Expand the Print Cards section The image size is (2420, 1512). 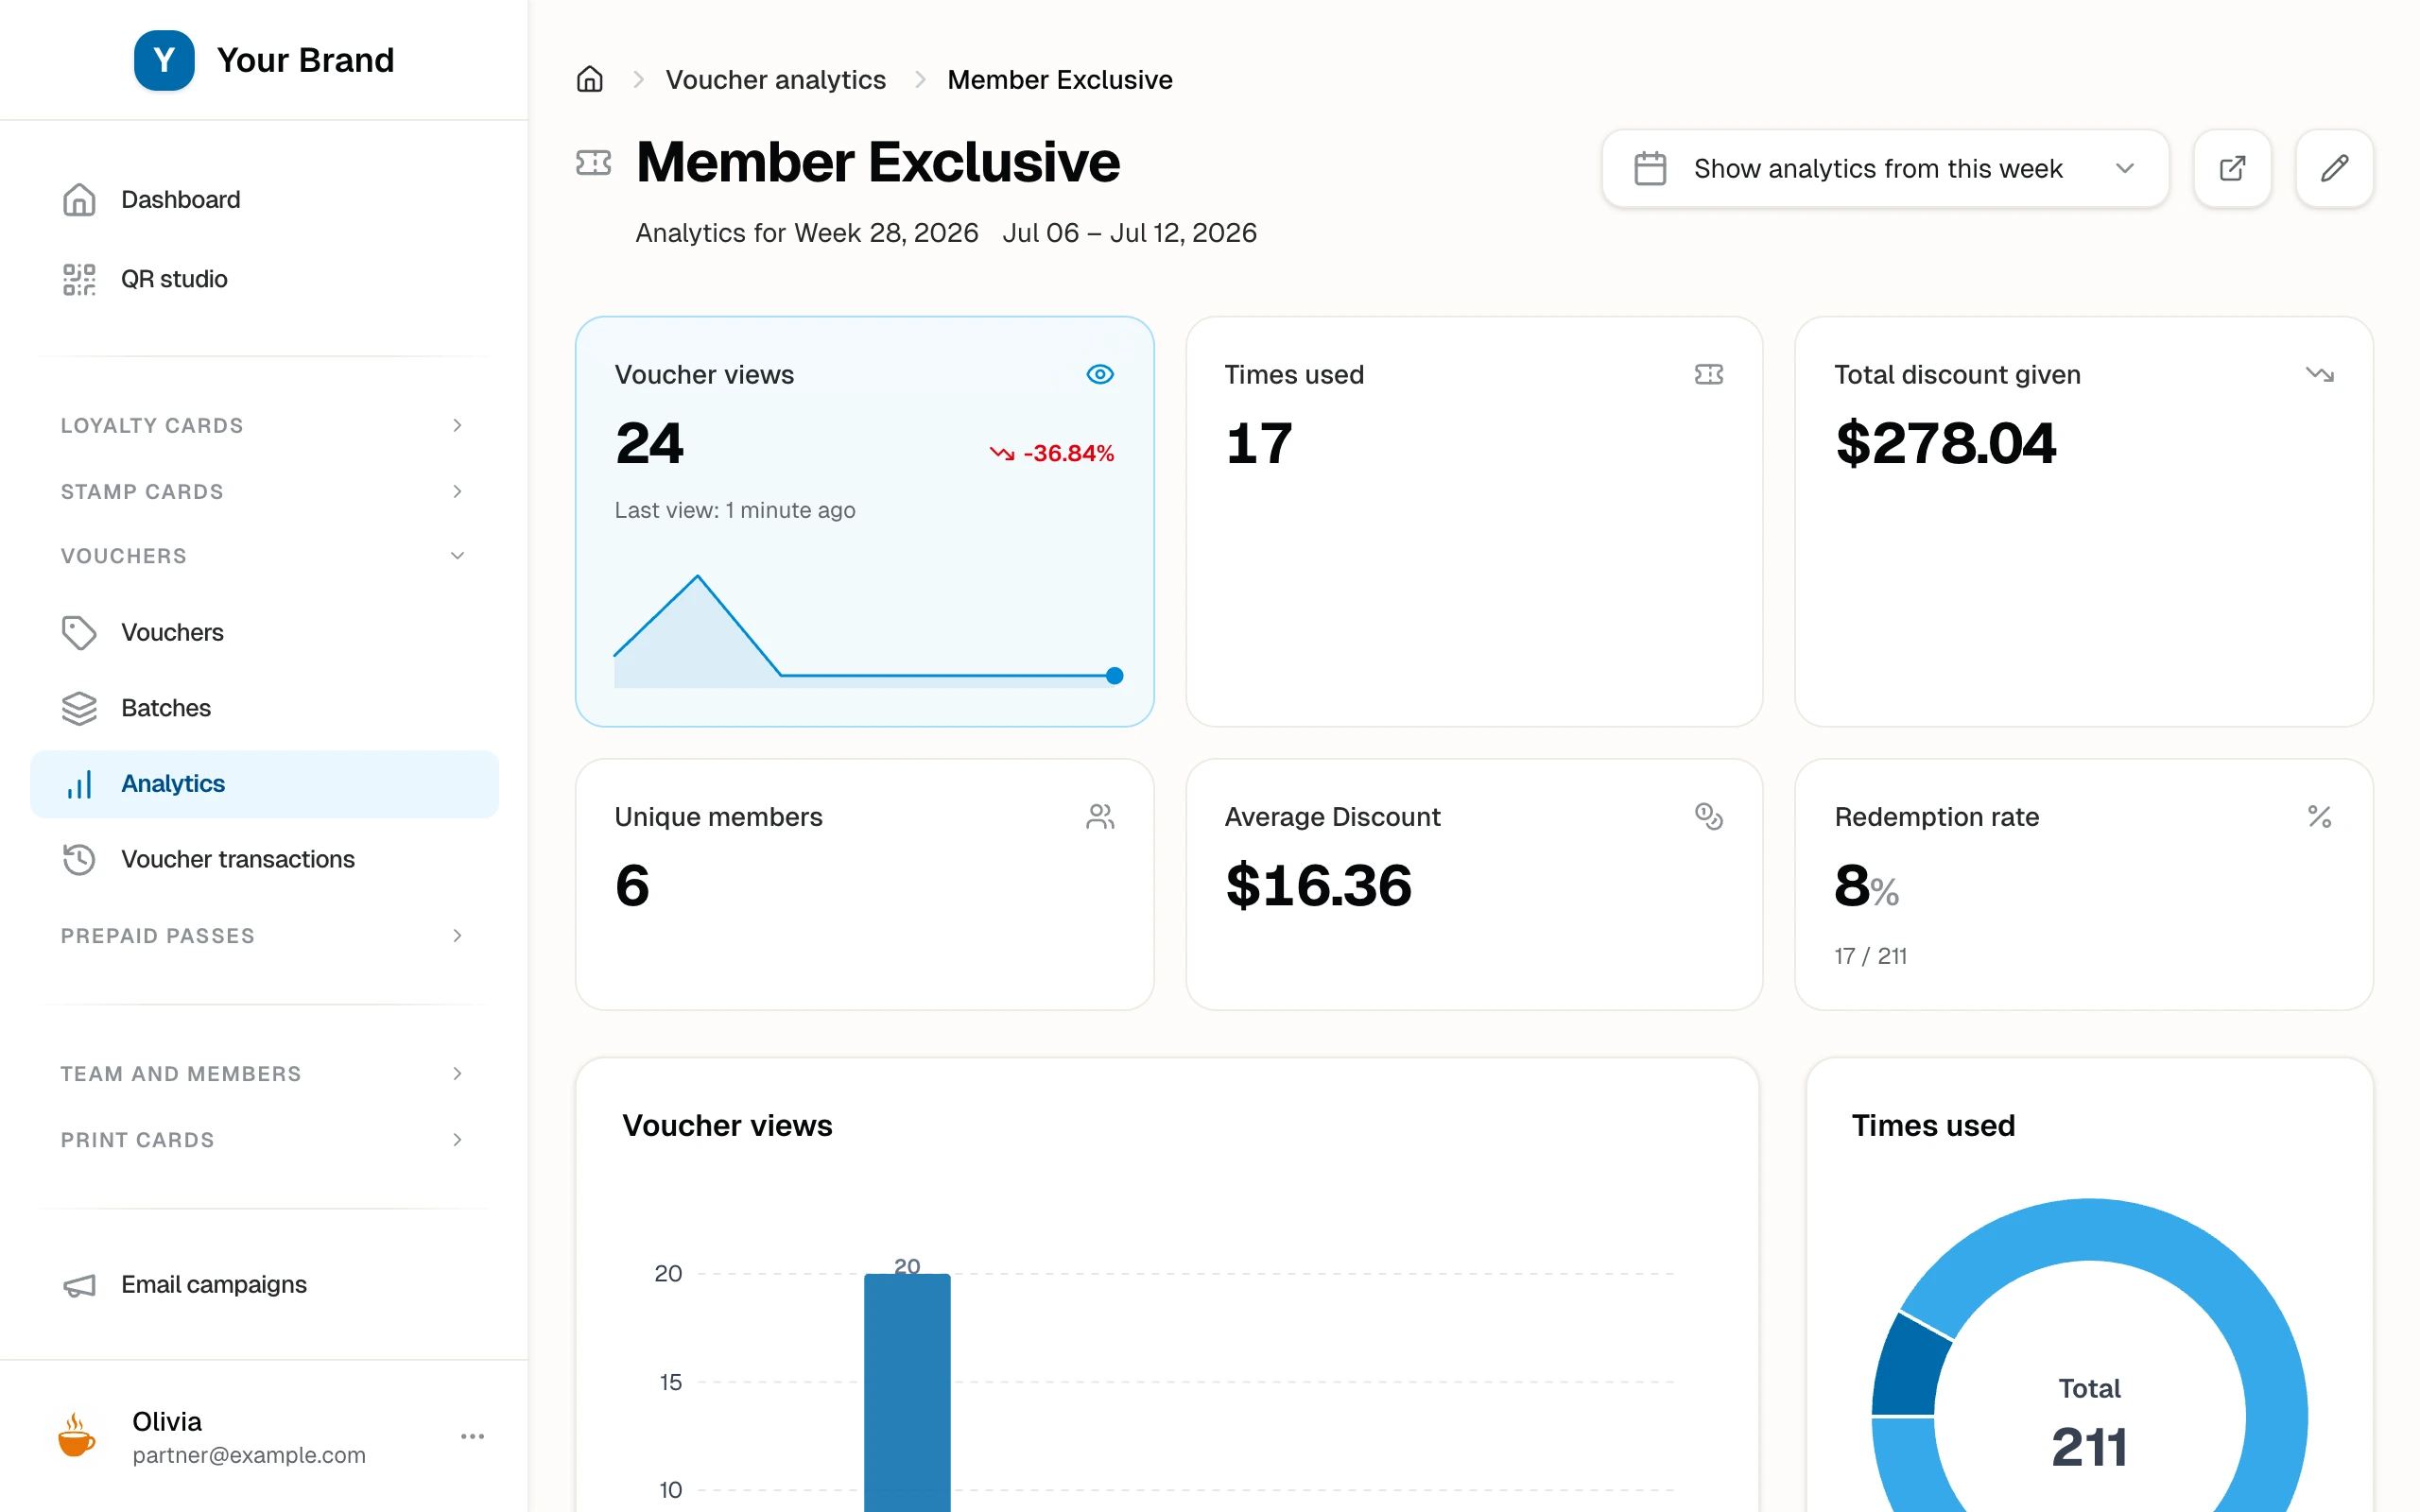(264, 1140)
